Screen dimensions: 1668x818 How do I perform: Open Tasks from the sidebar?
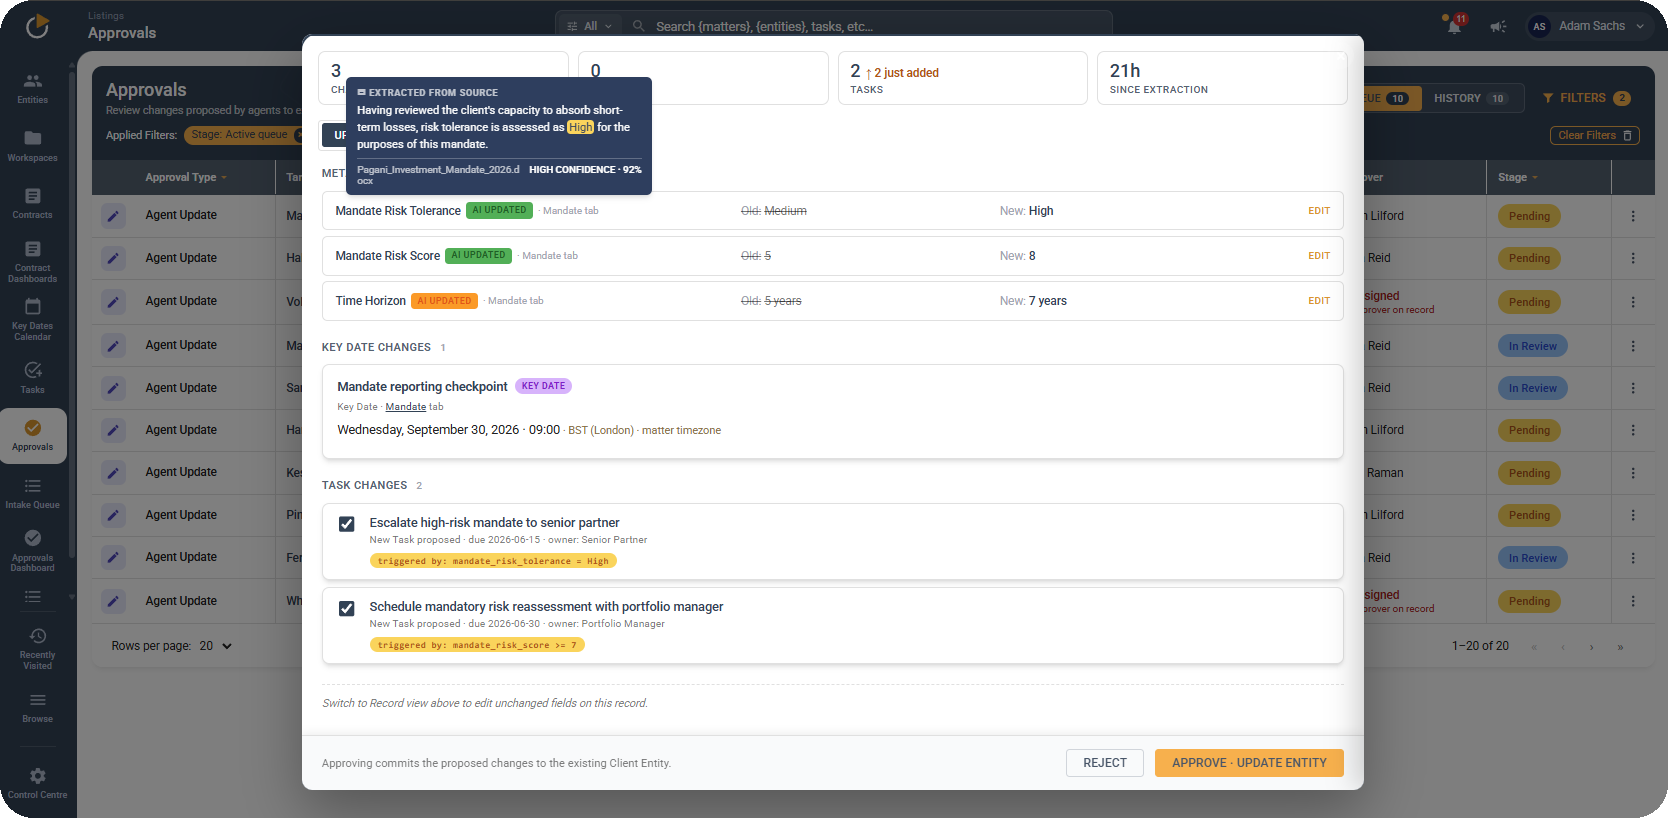click(x=33, y=378)
